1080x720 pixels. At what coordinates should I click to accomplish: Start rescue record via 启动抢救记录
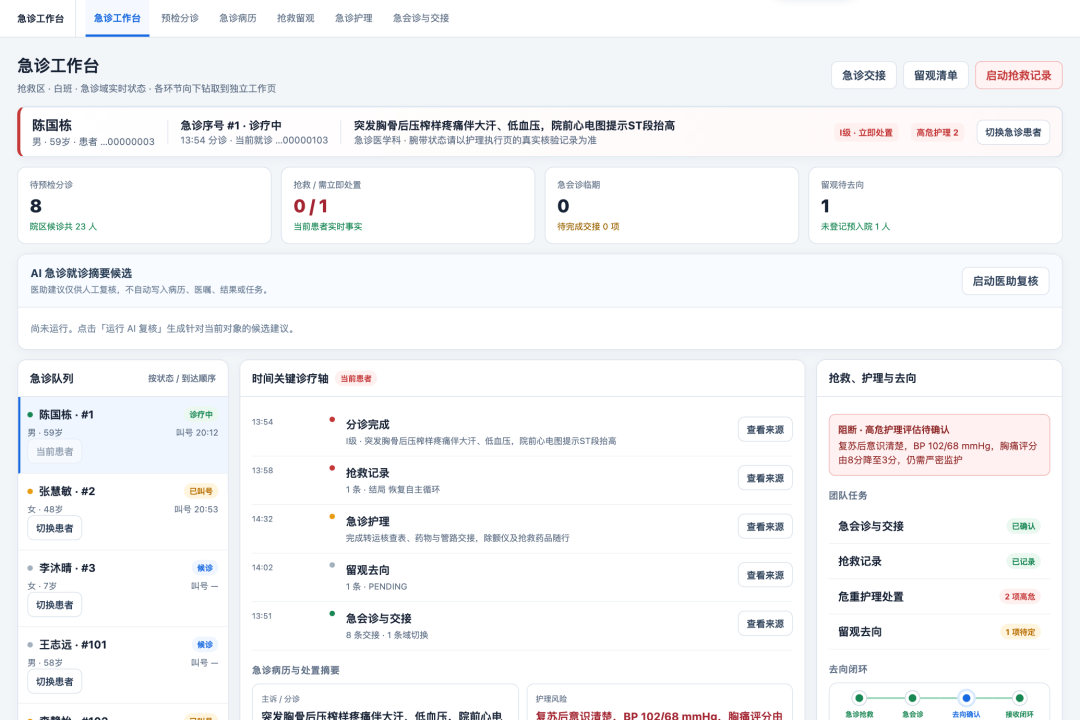(1018, 75)
